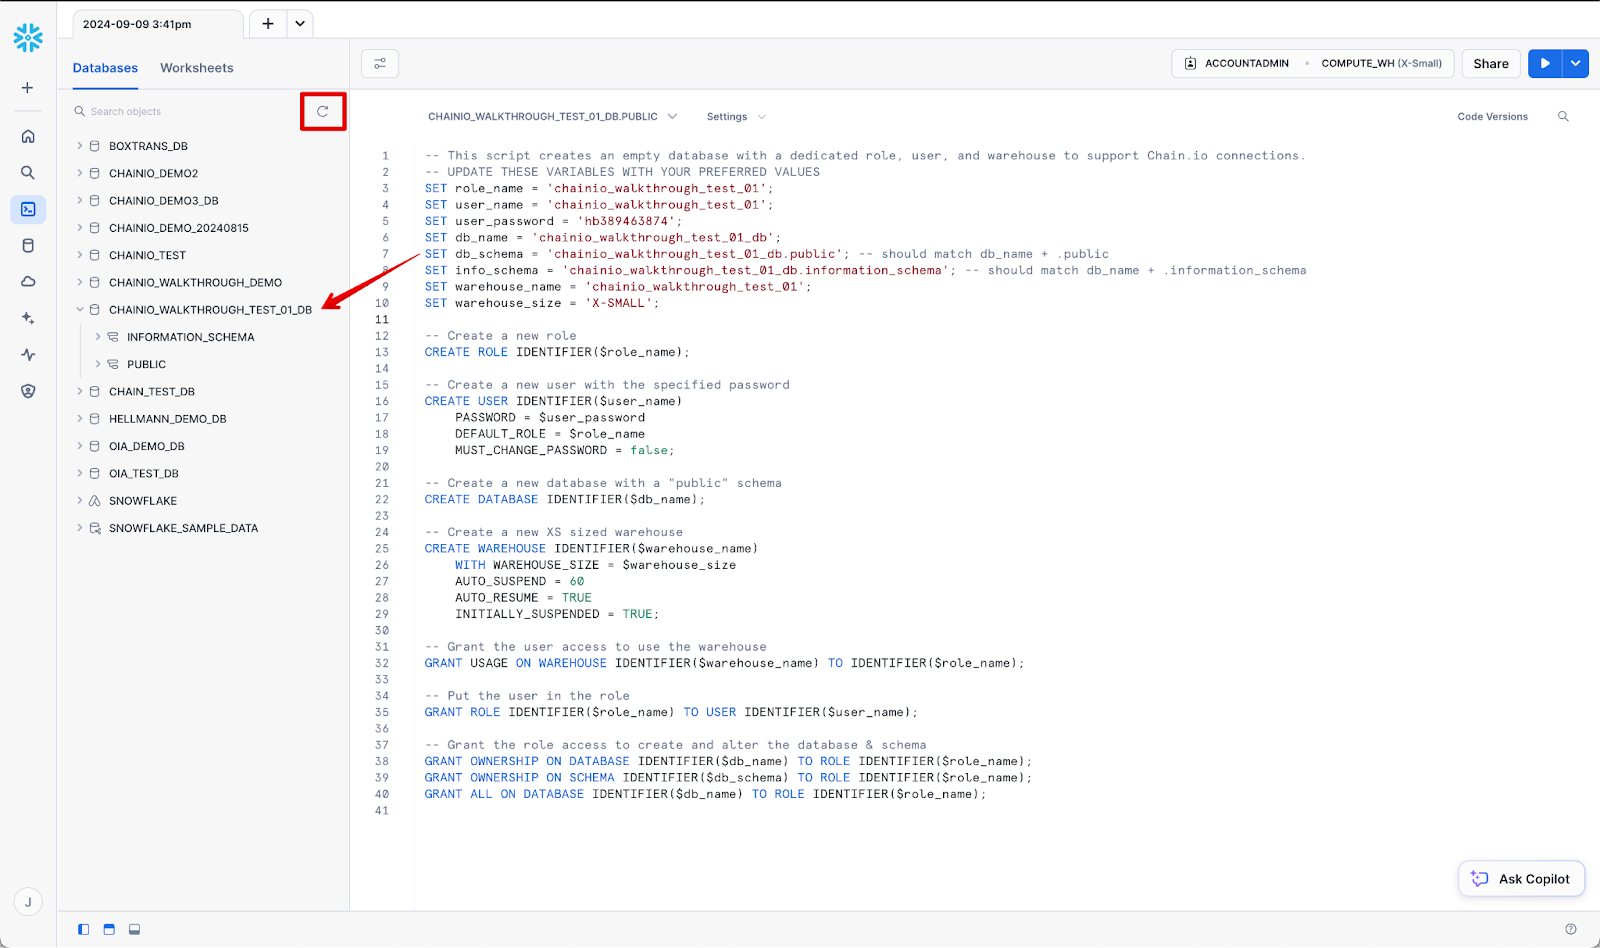
Task: Toggle top panel layout icon
Action: (109, 929)
